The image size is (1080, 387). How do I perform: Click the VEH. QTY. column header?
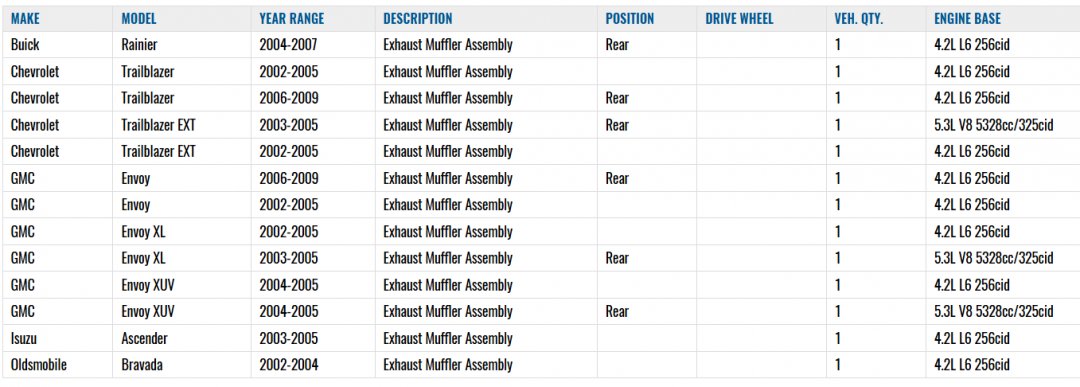pyautogui.click(x=858, y=19)
